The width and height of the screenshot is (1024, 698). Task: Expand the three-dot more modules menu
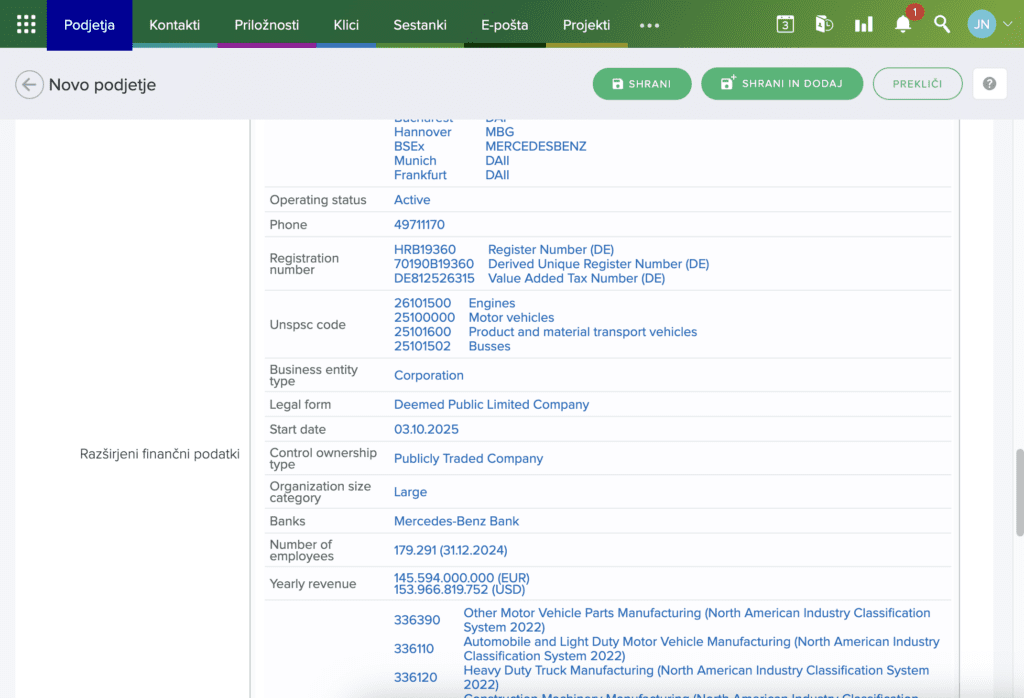(x=649, y=25)
